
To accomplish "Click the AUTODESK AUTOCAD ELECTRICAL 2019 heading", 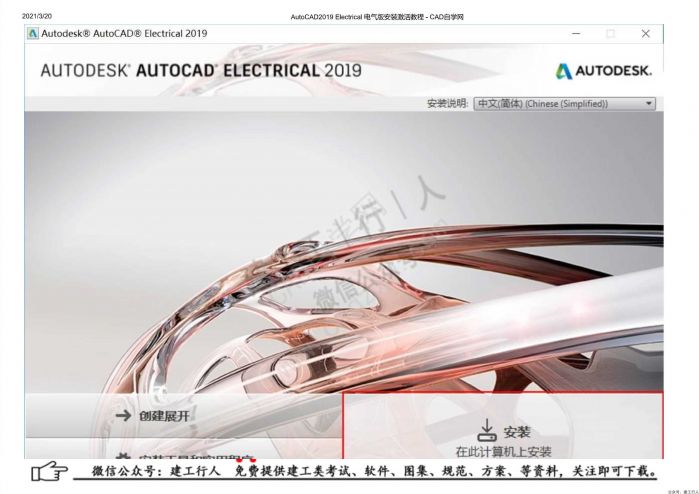I will 201,70.
